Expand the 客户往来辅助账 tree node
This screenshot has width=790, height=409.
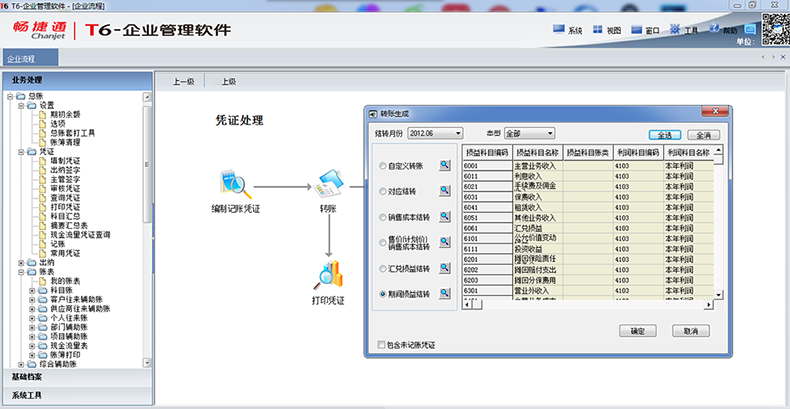[x=32, y=300]
